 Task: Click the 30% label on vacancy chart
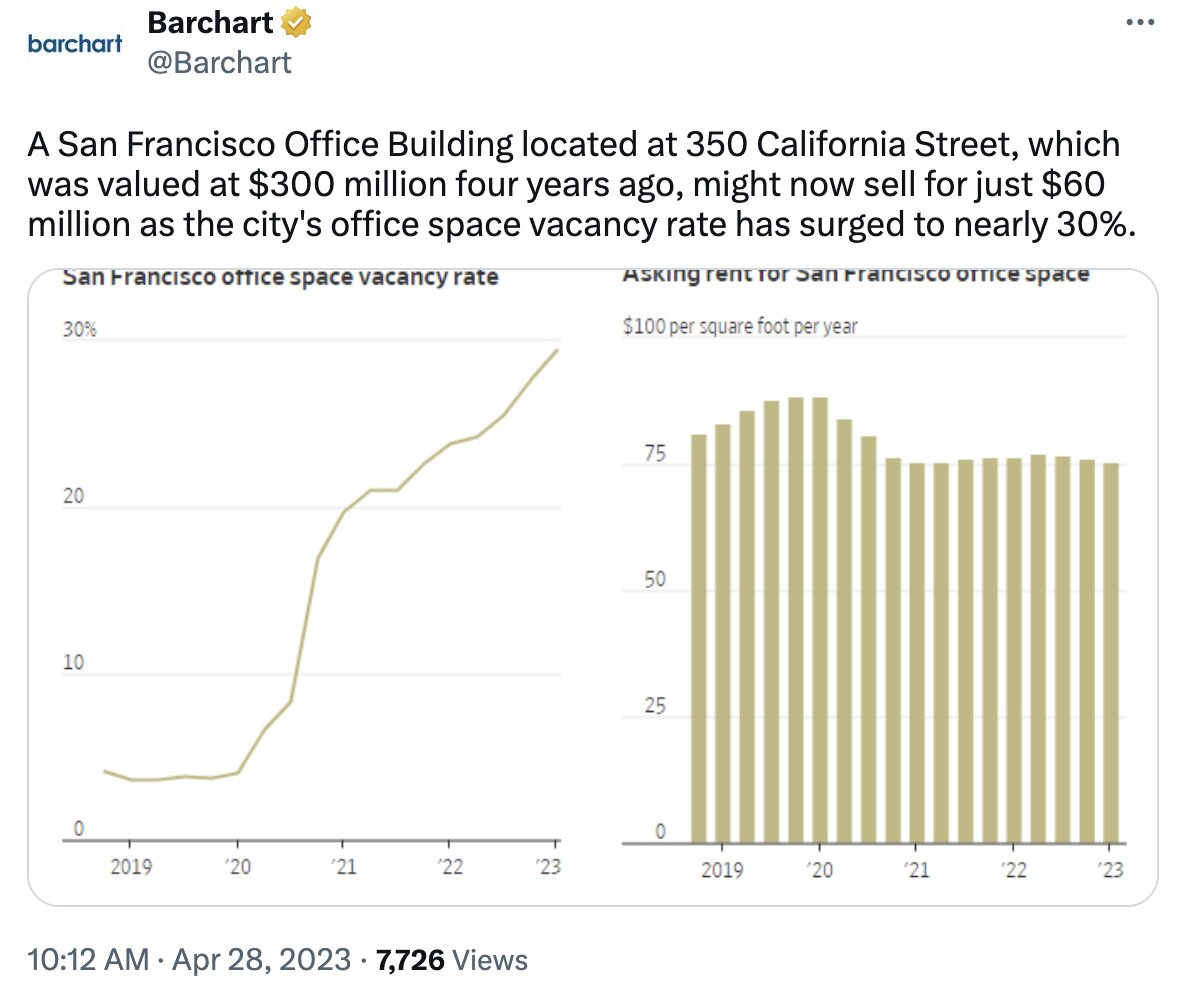(x=79, y=331)
